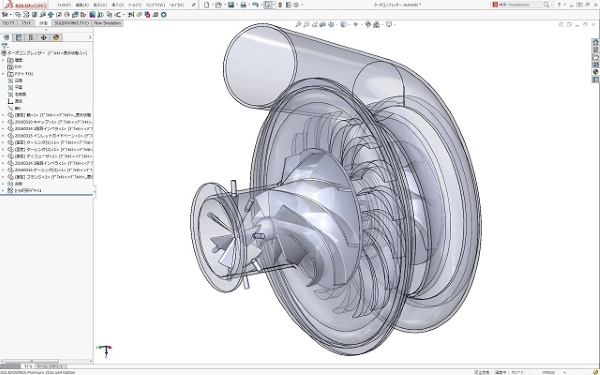The height and width of the screenshot is (375, 600).
Task: Open the DisplayManager appearance sphere tab
Action: [56, 38]
